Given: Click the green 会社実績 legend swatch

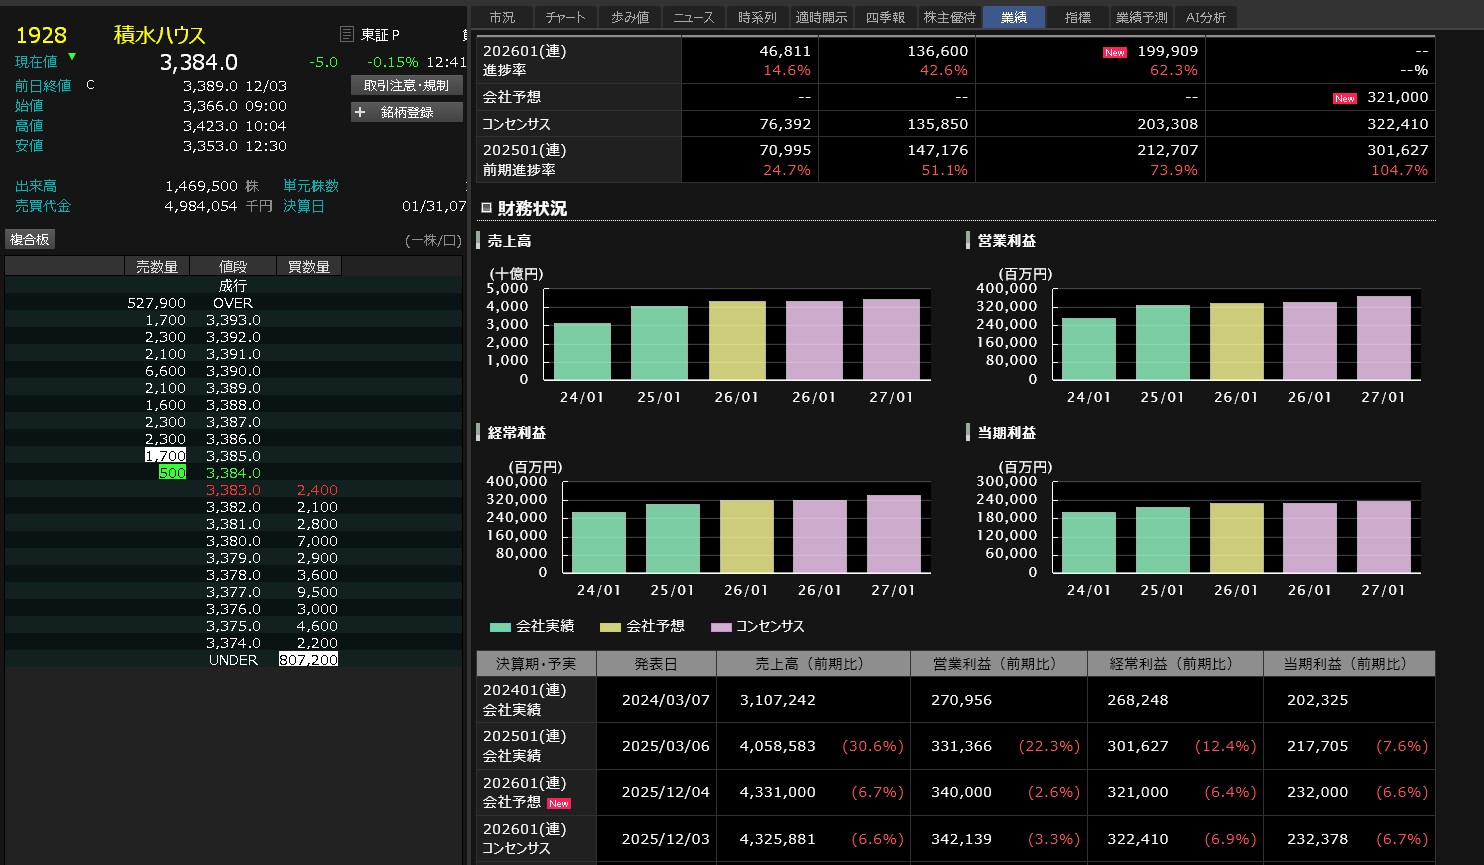Looking at the screenshot, I should click(x=500, y=627).
